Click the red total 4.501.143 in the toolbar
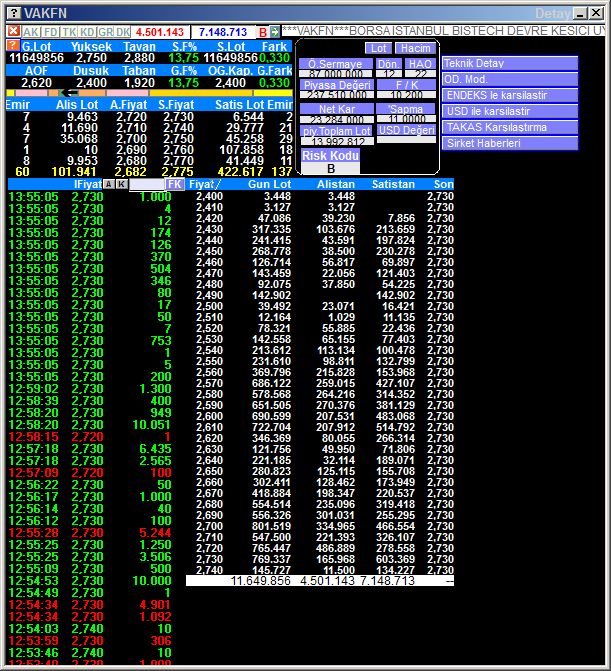611x671 pixels. click(160, 32)
